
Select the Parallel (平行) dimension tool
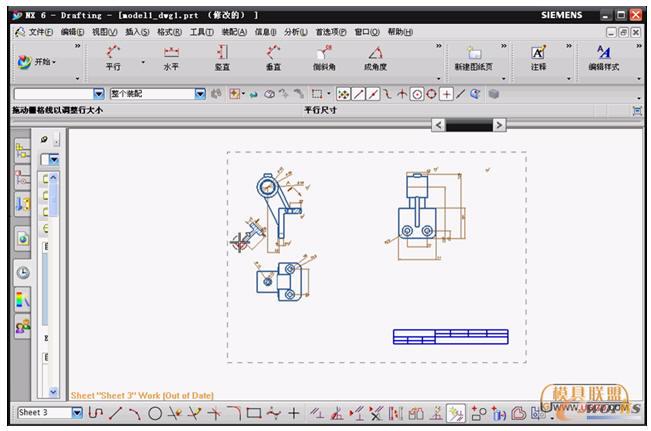[x=113, y=57]
